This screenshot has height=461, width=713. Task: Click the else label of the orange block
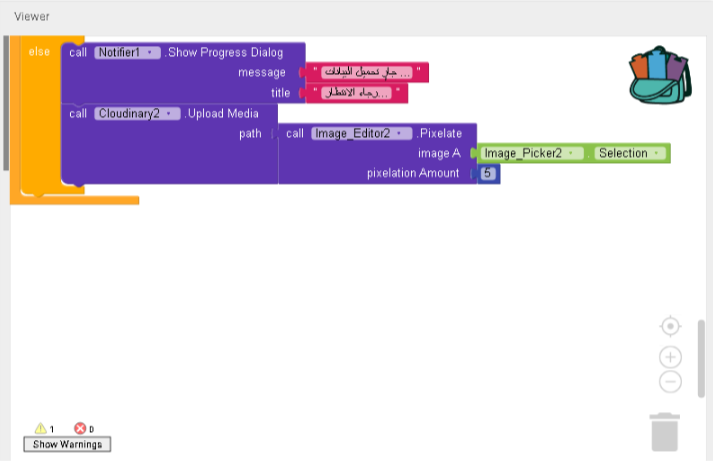click(x=39, y=51)
